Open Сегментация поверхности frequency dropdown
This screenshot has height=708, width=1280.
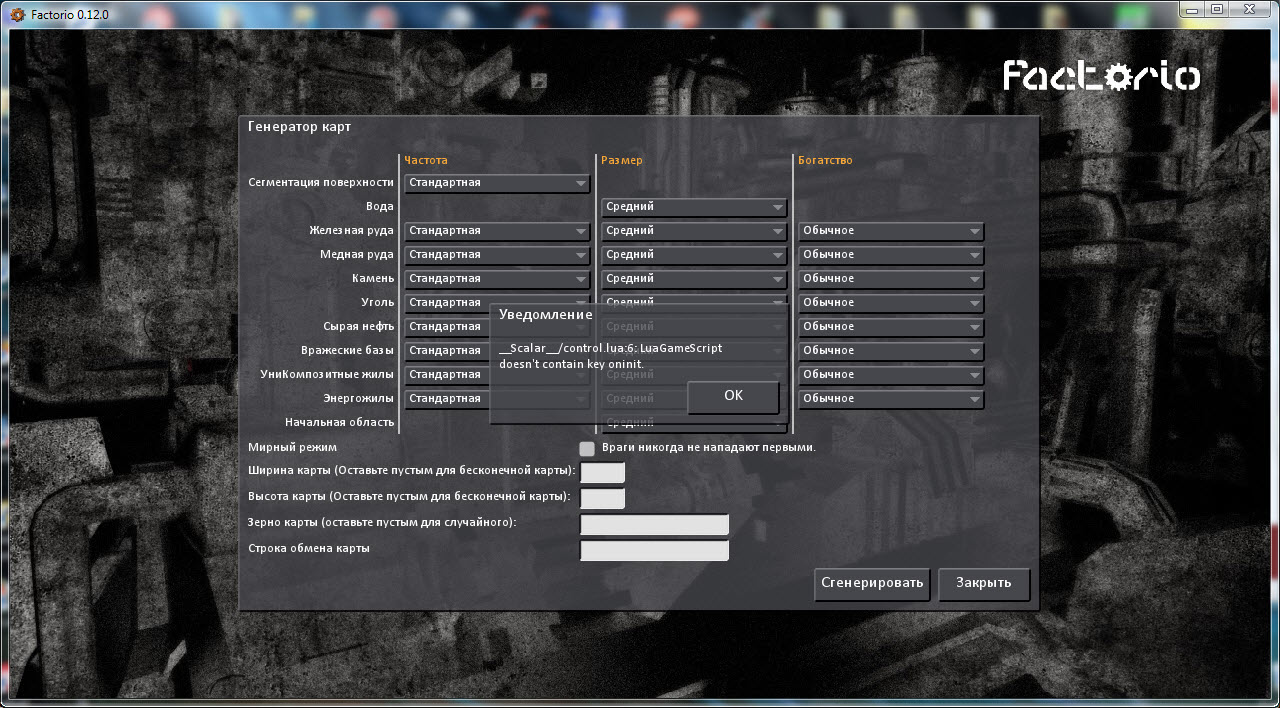coord(497,183)
